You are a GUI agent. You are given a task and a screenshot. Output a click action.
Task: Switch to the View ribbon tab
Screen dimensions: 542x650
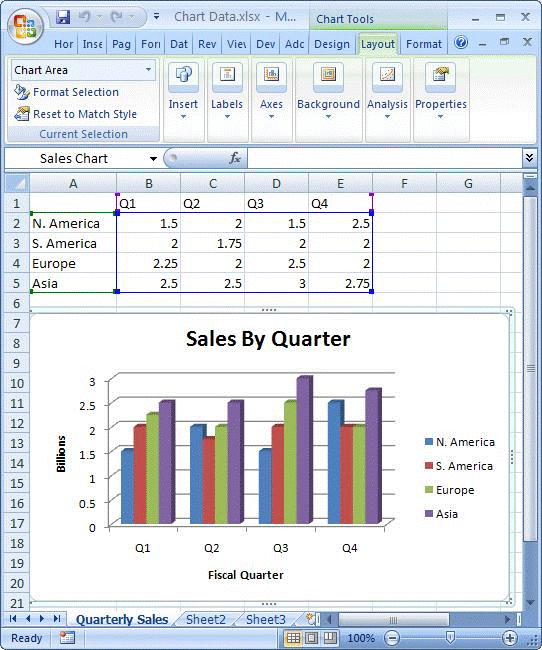[236, 44]
